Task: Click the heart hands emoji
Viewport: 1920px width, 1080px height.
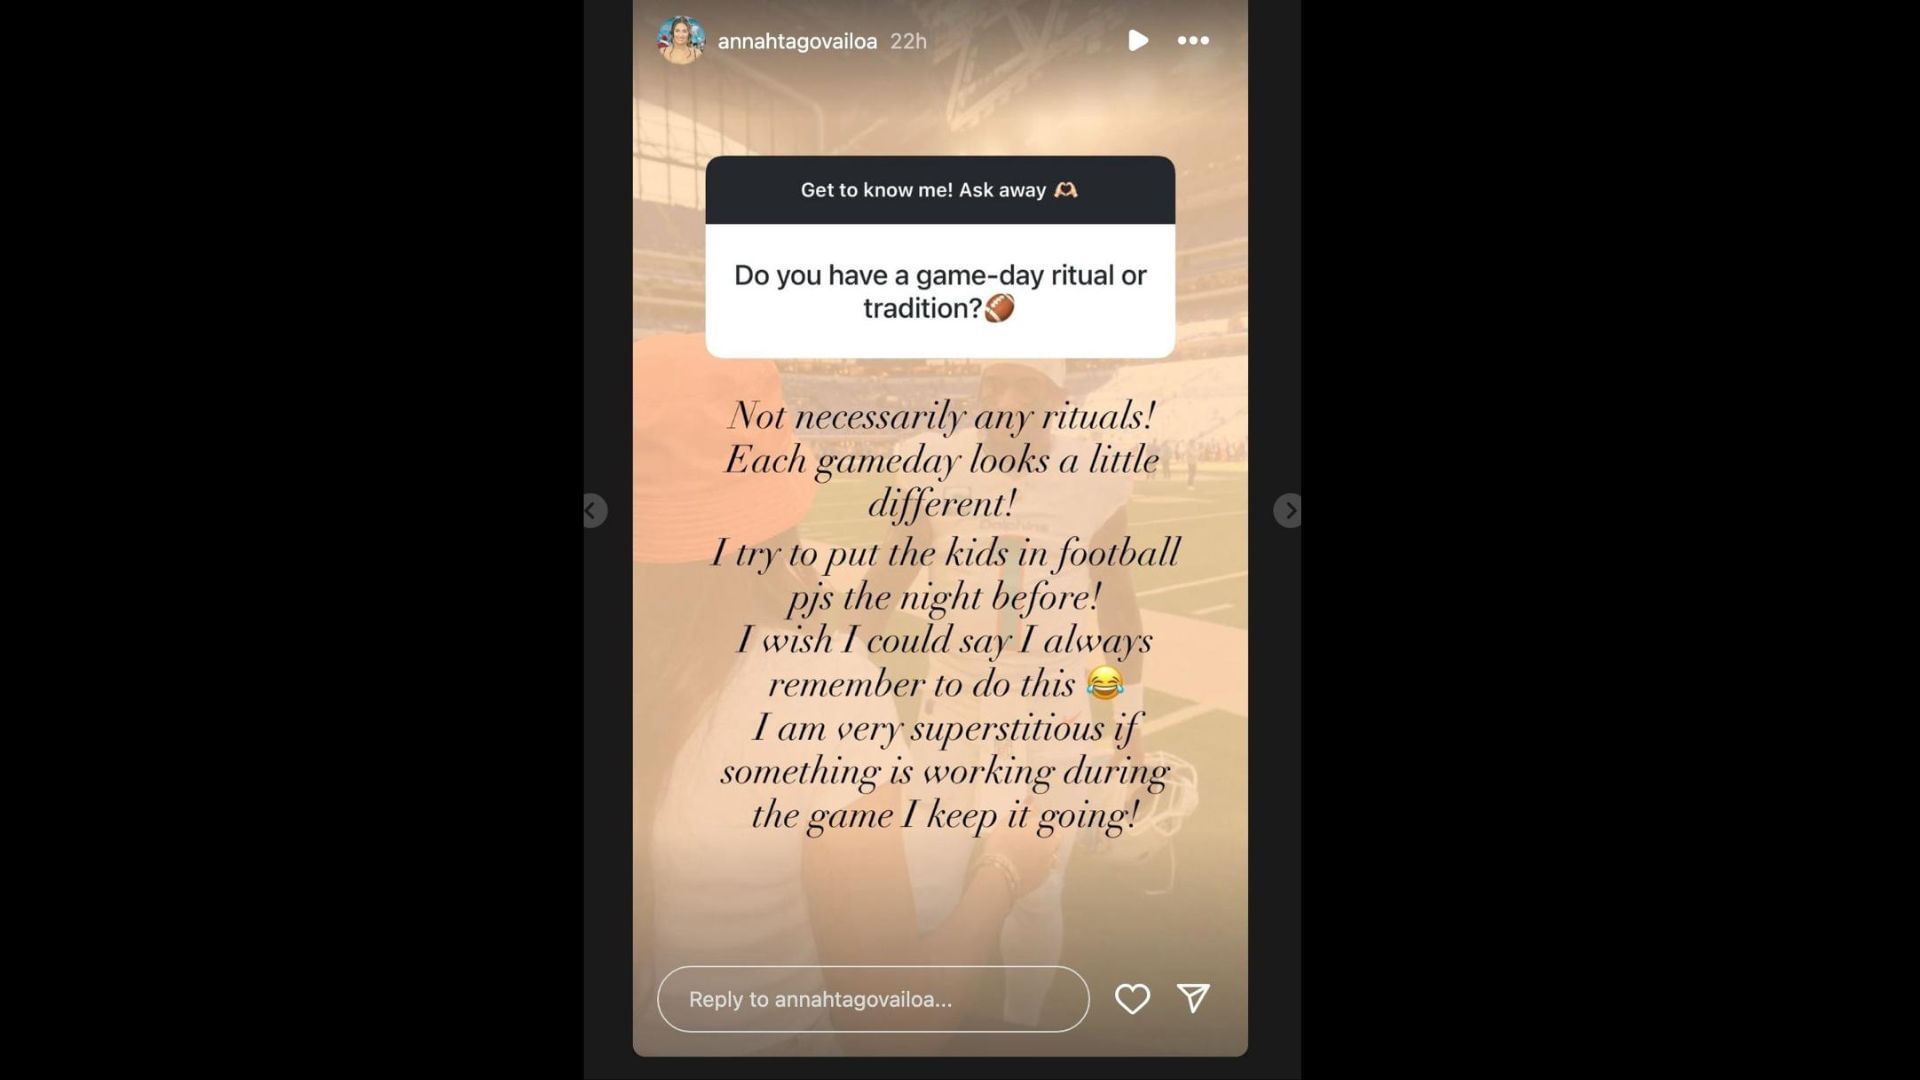Action: (x=1066, y=190)
